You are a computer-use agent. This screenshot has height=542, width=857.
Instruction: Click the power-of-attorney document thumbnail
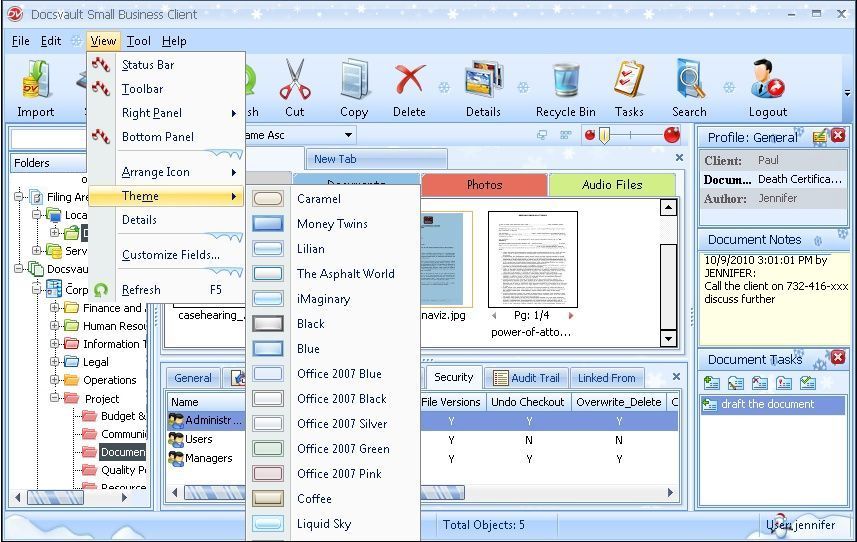tap(532, 260)
